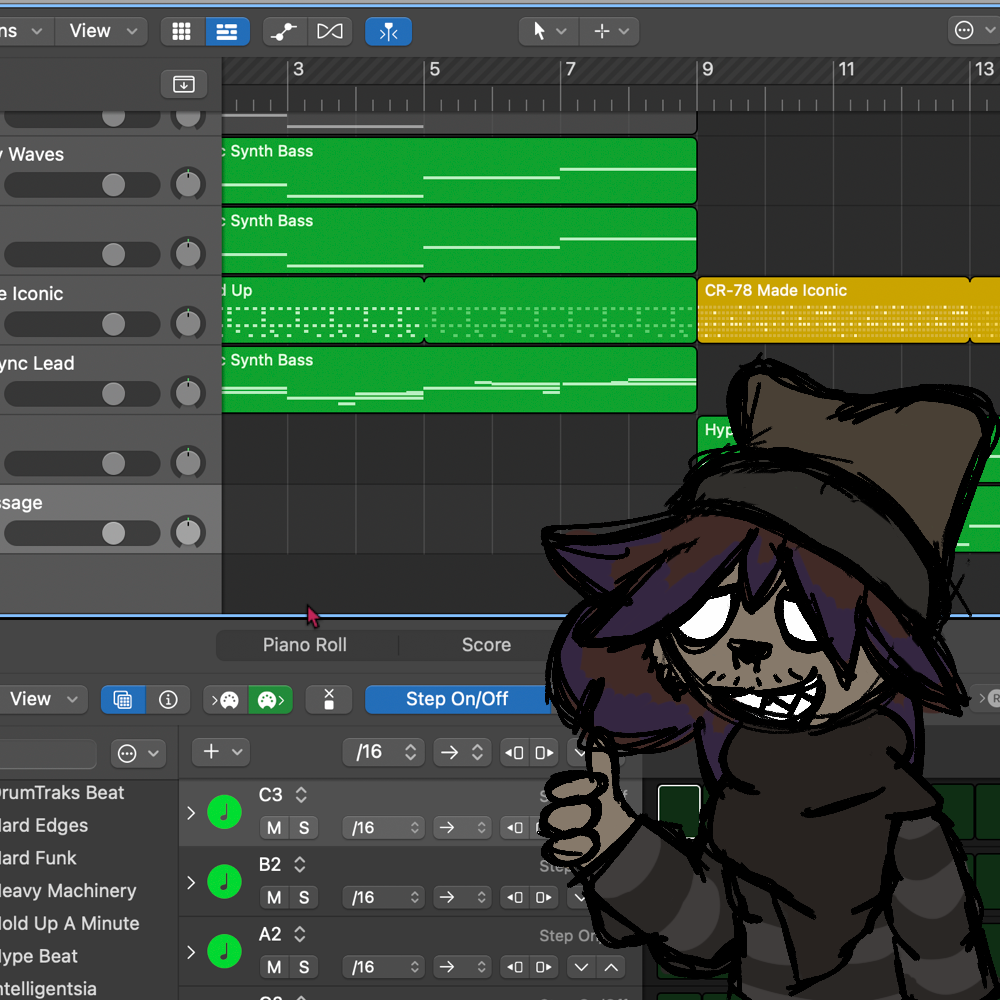Open the tracks area View menu
The width and height of the screenshot is (1000, 1000).
(103, 31)
